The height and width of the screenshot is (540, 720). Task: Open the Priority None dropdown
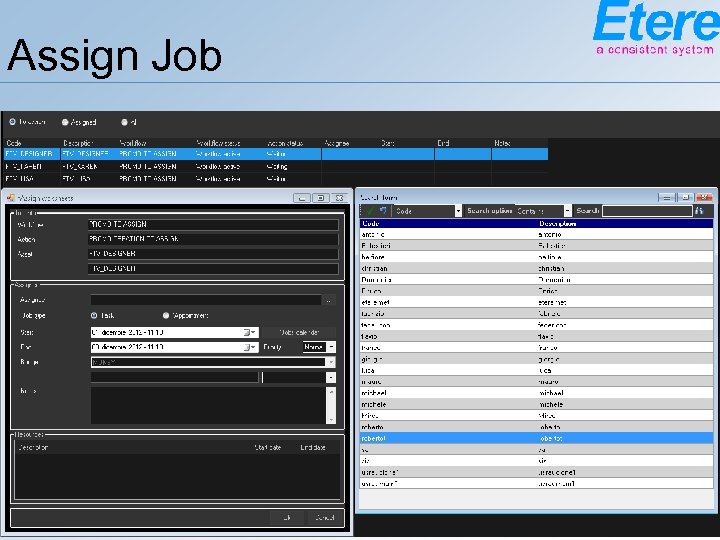tap(331, 347)
